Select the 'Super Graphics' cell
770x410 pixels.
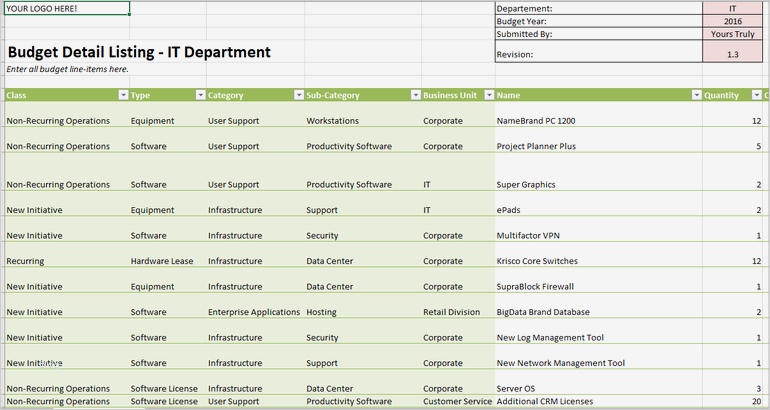tap(599, 172)
